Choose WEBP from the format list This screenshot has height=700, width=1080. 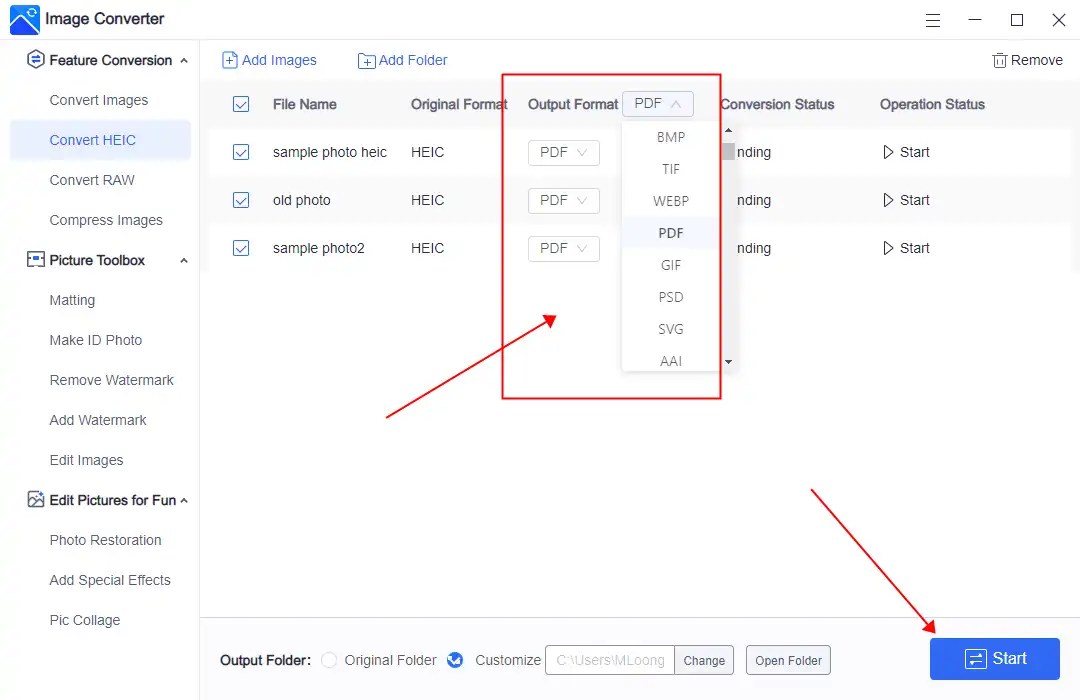670,201
